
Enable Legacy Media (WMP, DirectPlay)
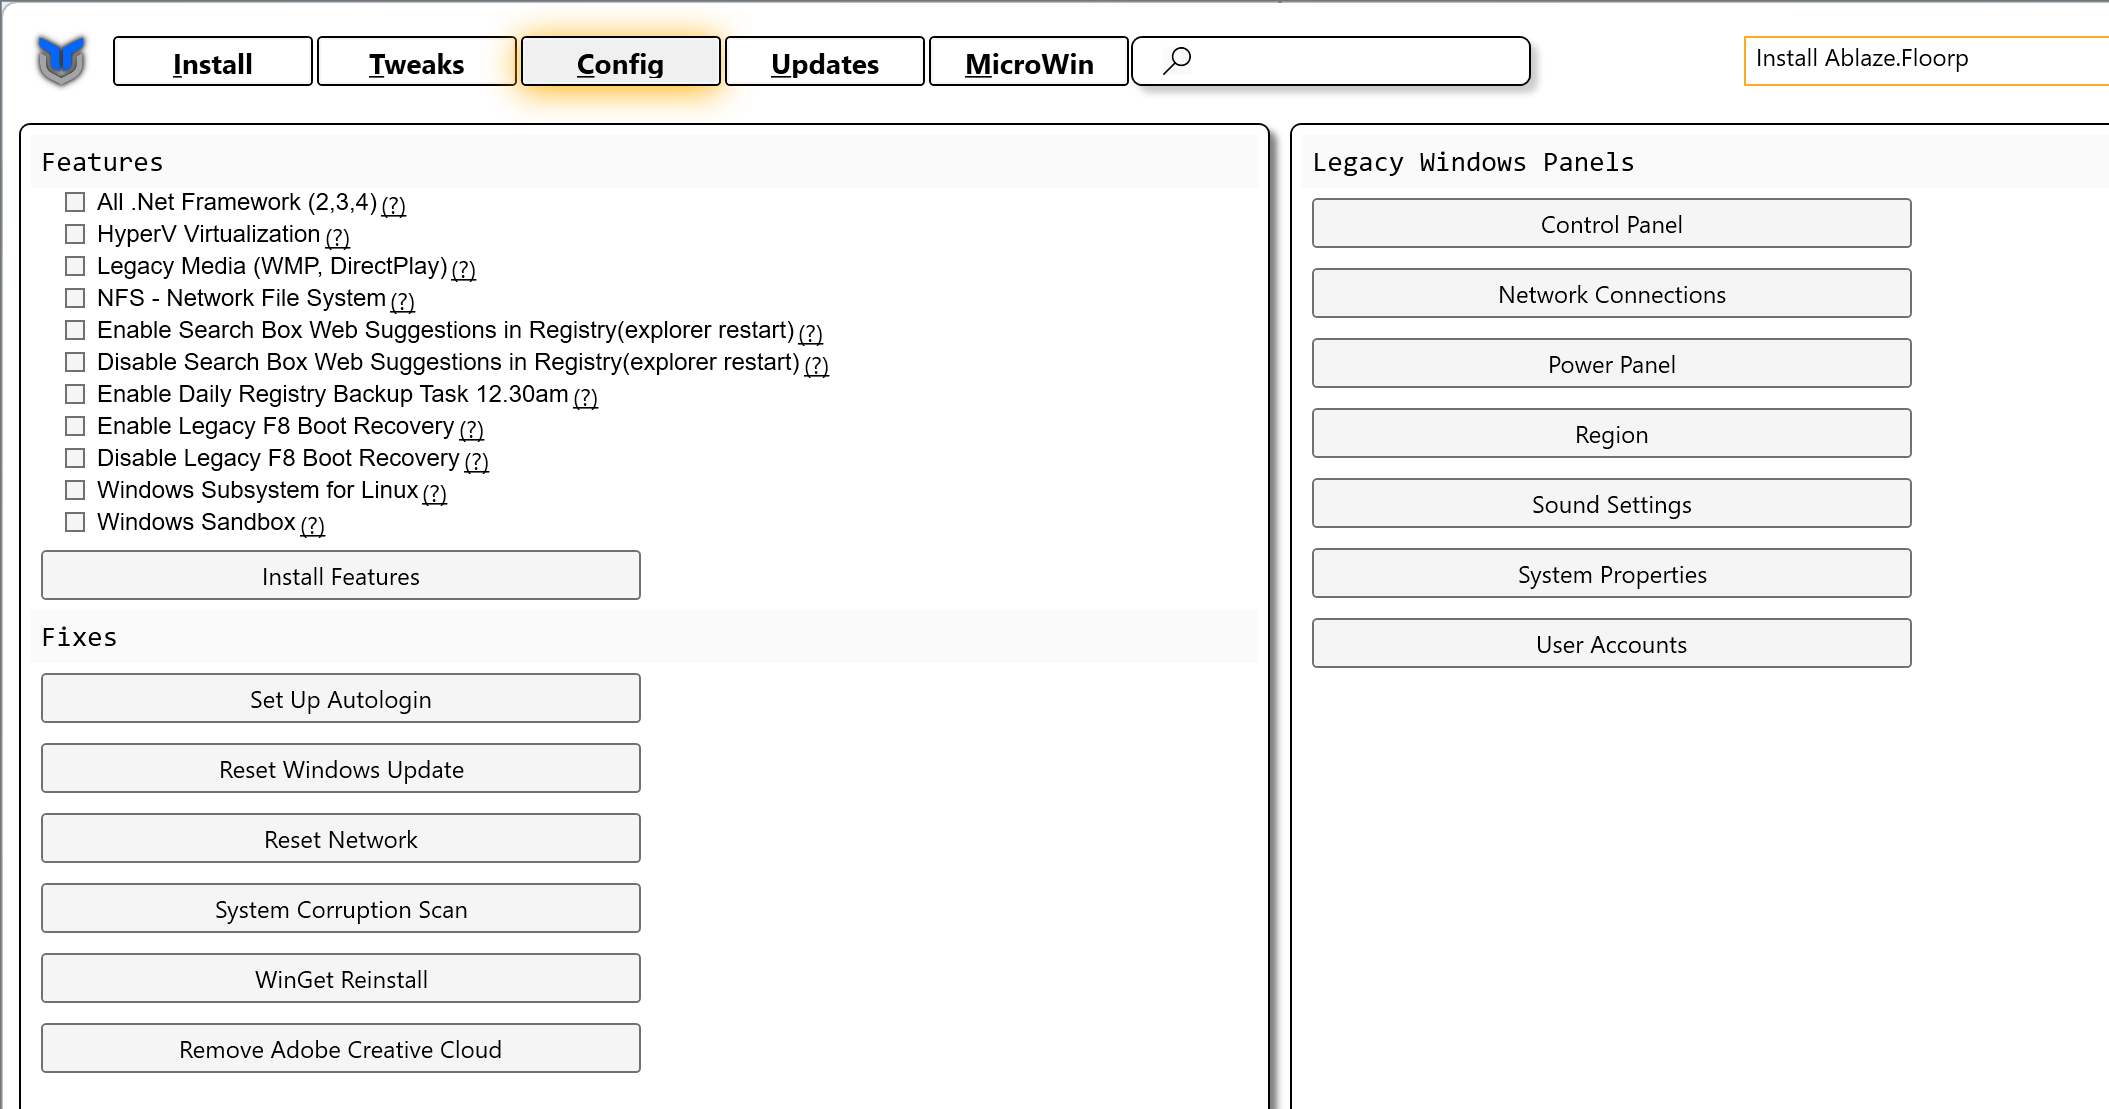[x=74, y=265]
